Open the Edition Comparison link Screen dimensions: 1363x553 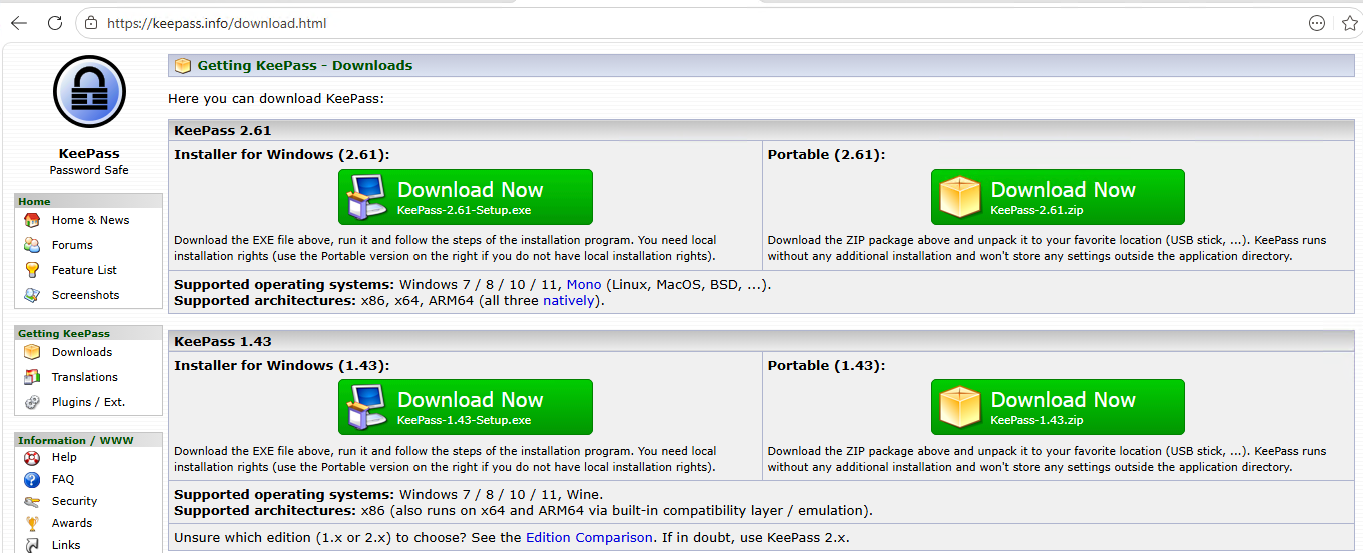589,538
